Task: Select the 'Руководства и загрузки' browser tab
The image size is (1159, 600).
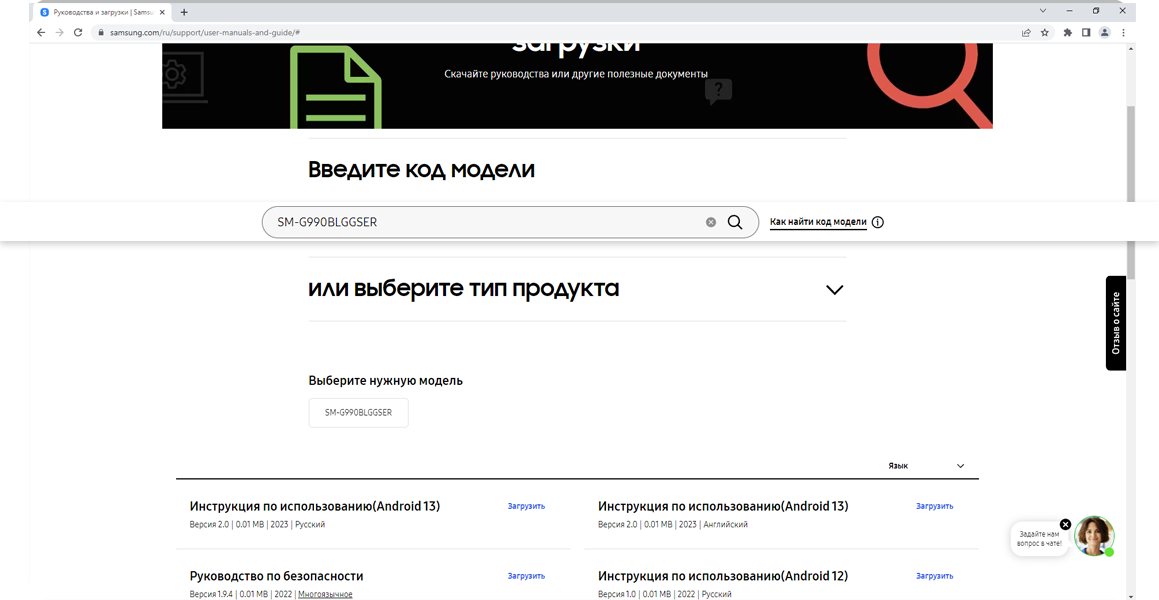Action: pos(101,13)
